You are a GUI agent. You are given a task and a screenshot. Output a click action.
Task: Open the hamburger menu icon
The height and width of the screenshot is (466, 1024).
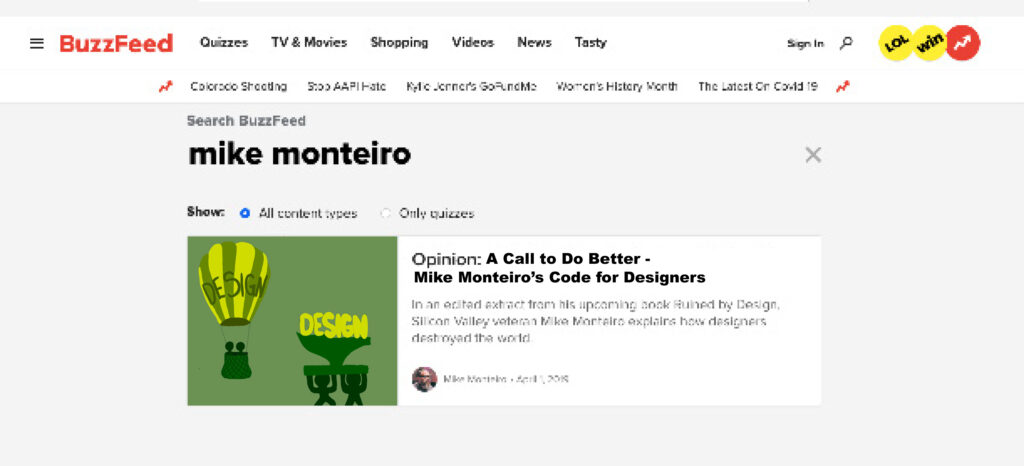(37, 43)
